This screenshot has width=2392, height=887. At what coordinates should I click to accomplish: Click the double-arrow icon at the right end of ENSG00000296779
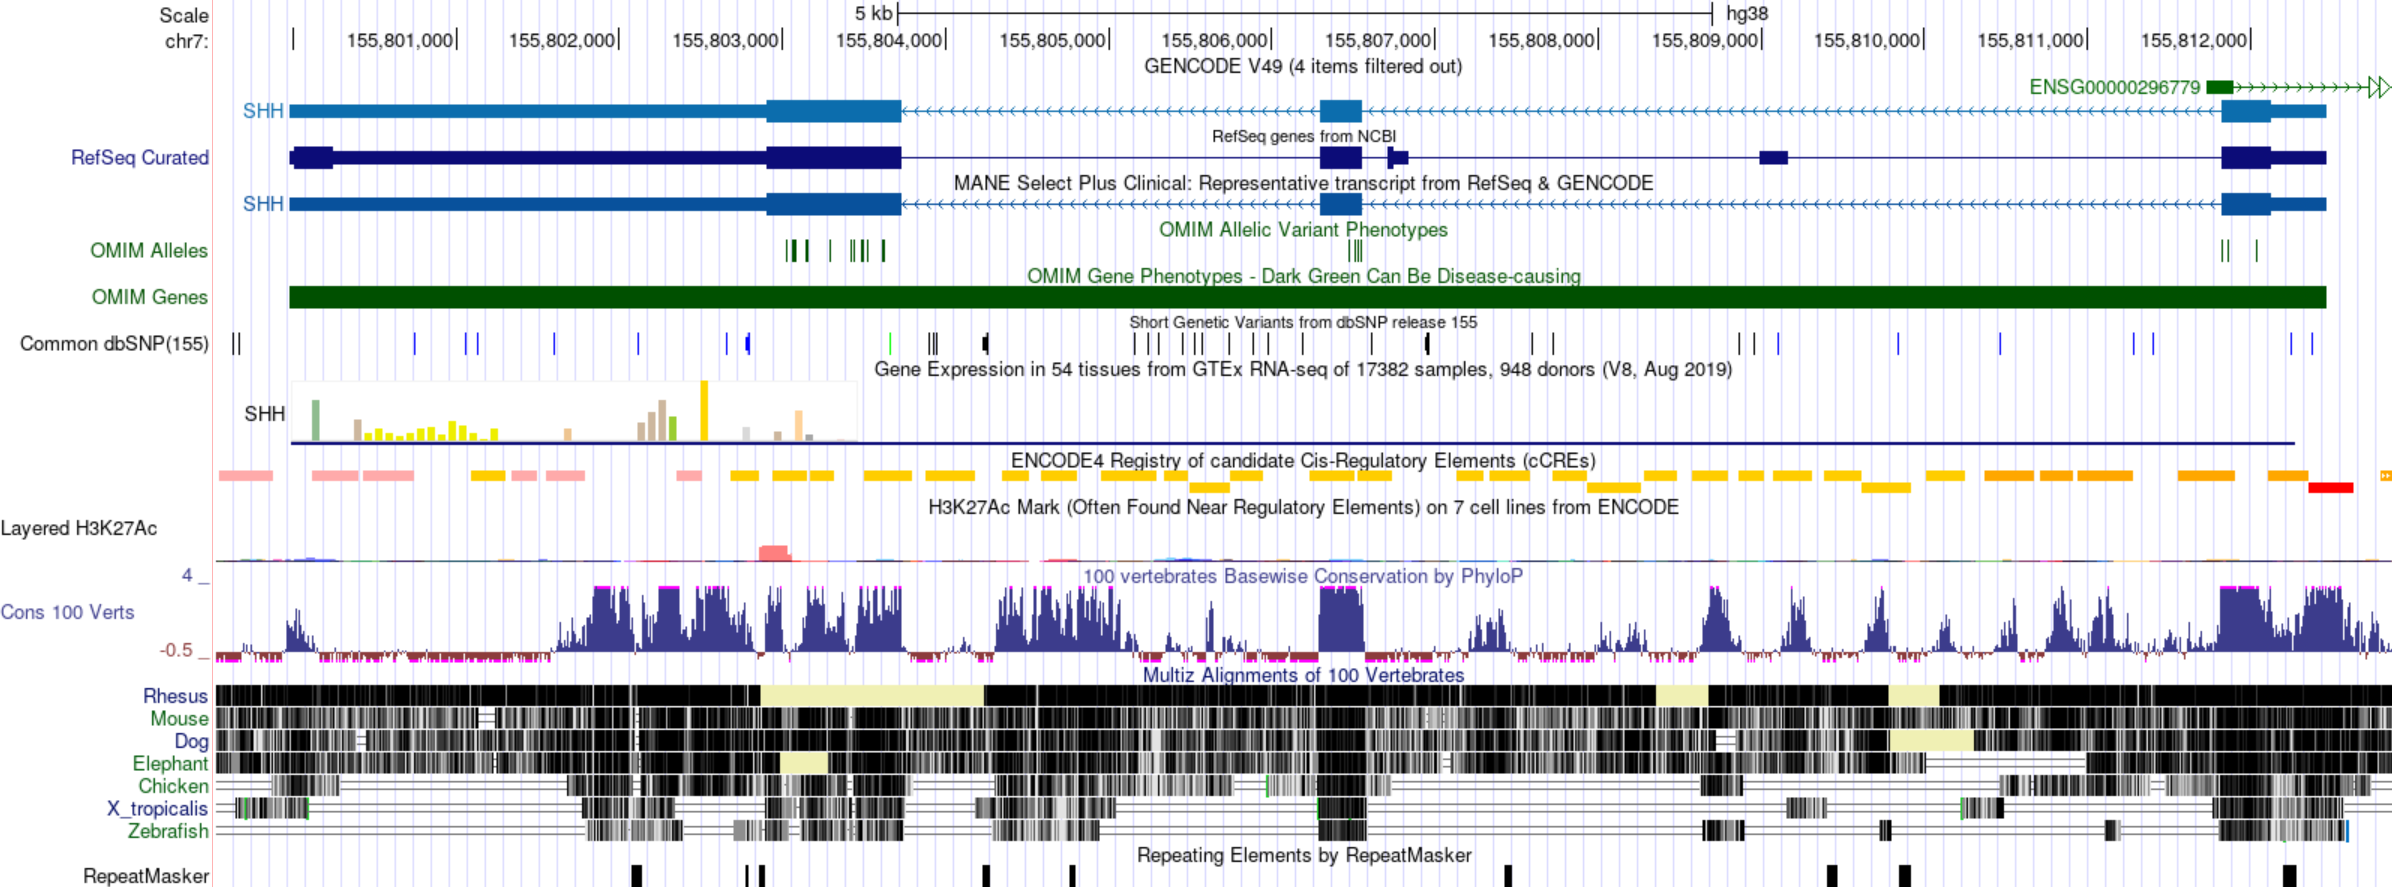[2379, 88]
